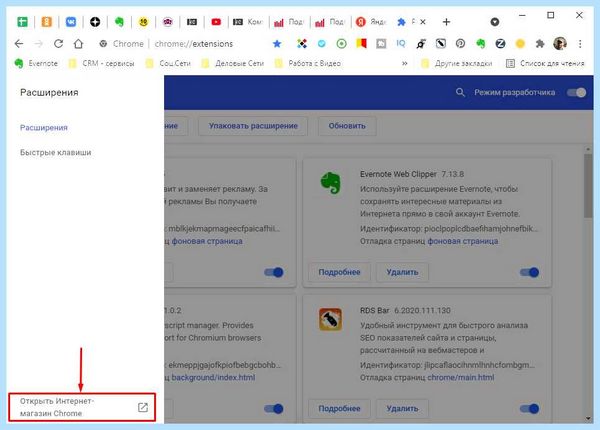Open the Evernote elephant browser tab

pyautogui.click(x=119, y=22)
